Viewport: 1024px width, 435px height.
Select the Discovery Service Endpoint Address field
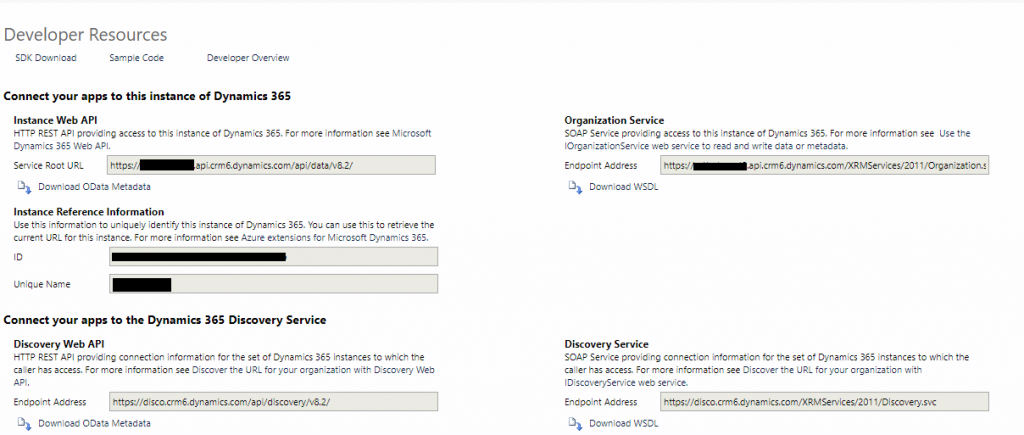click(825, 402)
